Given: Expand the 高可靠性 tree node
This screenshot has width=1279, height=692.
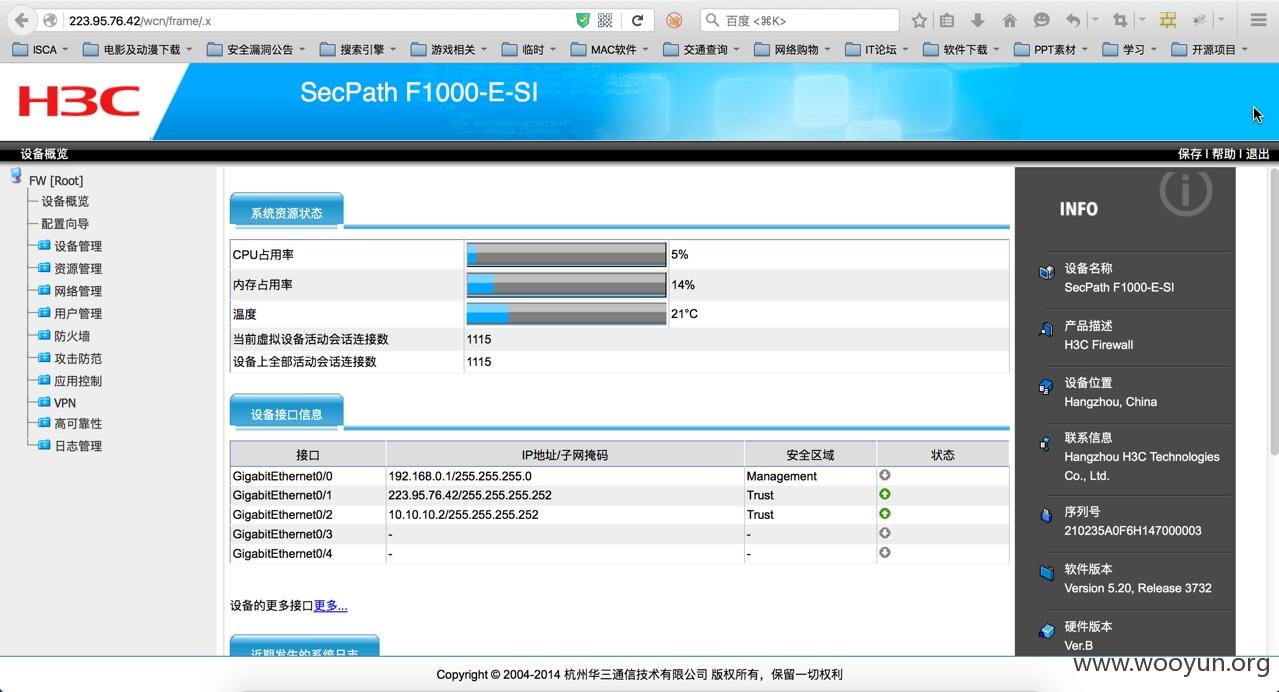Looking at the screenshot, I should 44,423.
